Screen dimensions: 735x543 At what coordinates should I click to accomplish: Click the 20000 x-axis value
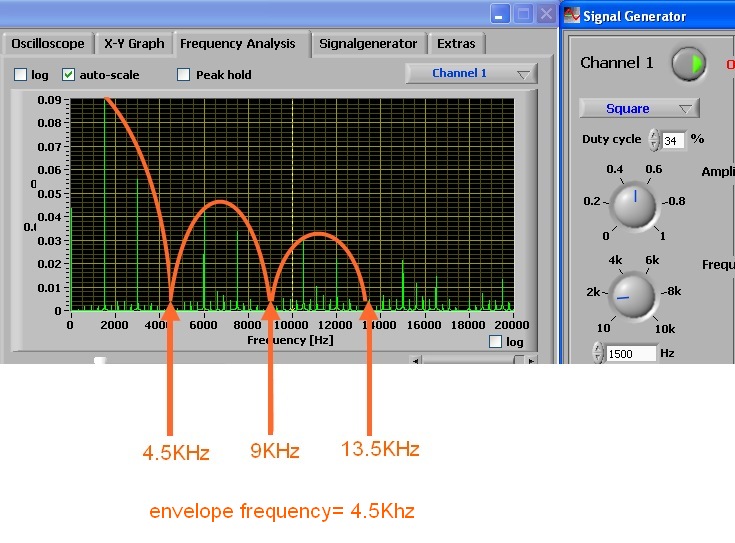[512, 325]
